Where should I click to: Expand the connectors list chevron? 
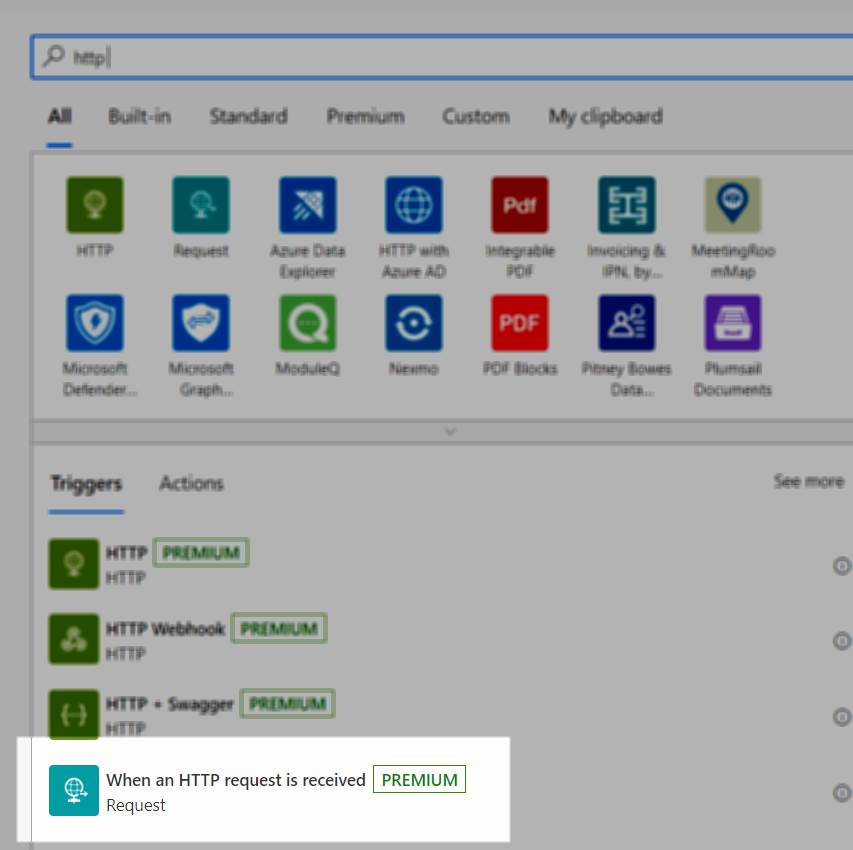[x=450, y=432]
